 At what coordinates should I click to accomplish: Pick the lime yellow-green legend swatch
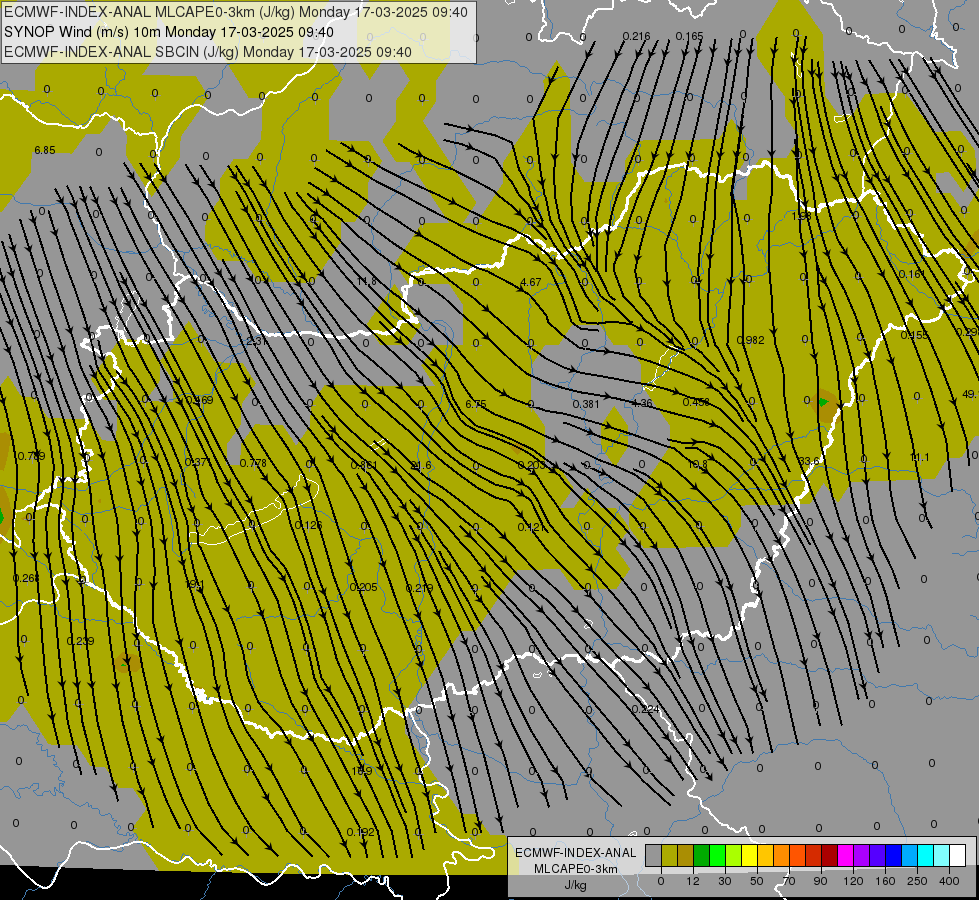734,855
